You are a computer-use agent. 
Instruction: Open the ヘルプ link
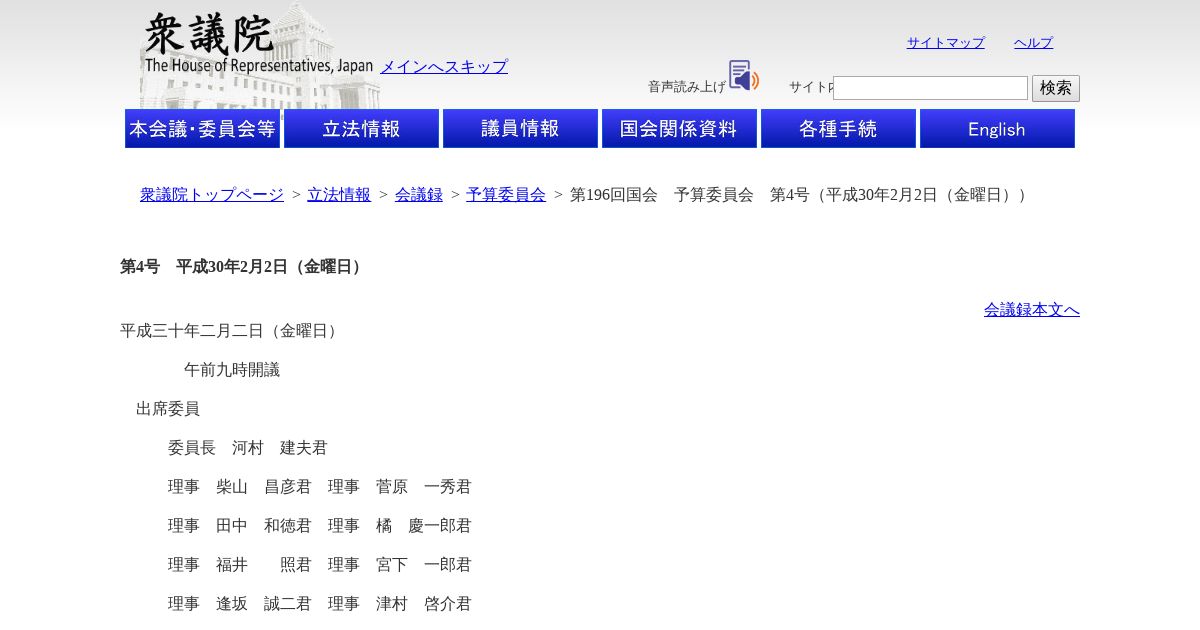click(1033, 43)
